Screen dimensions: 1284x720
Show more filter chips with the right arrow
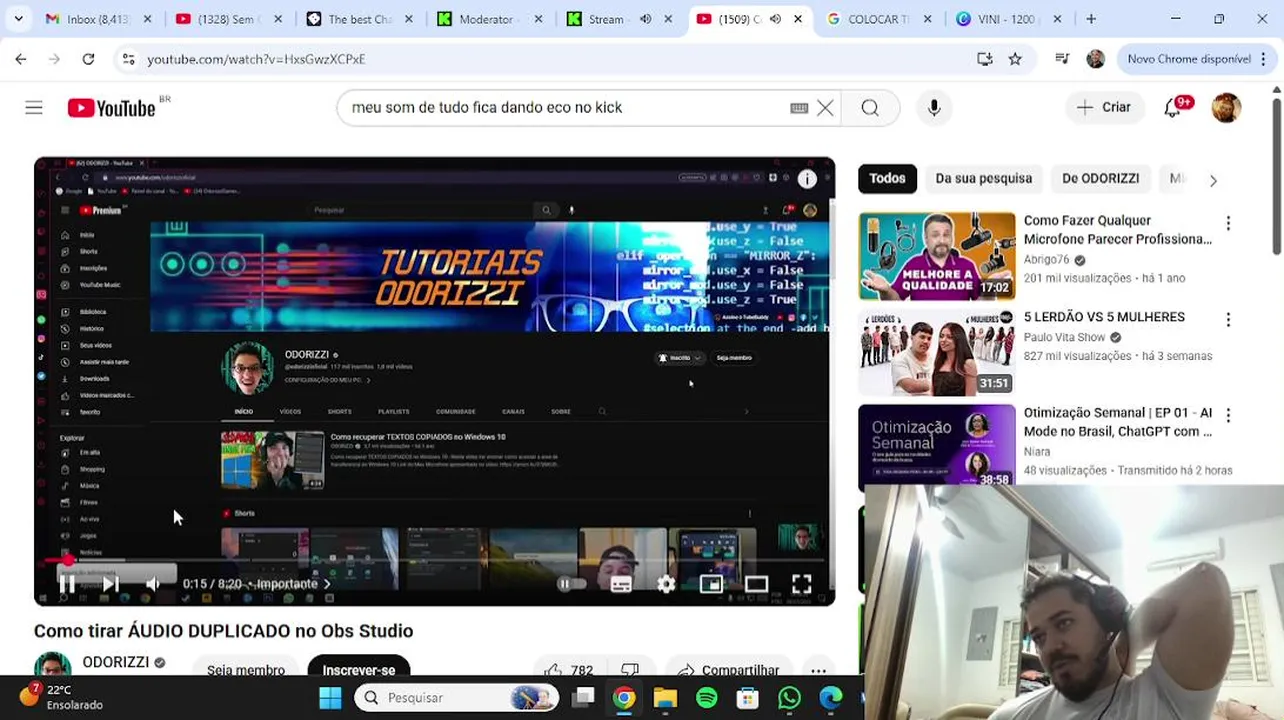click(x=1213, y=180)
